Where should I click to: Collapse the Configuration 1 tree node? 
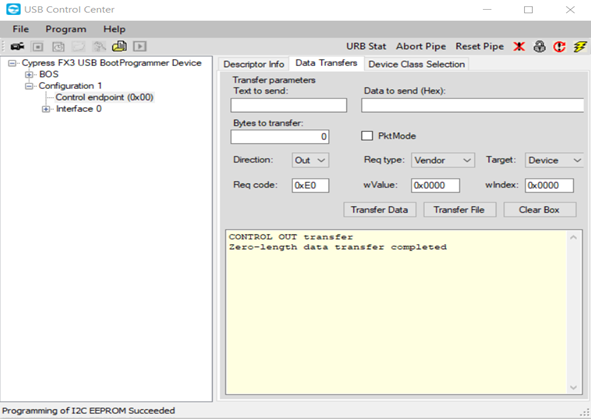pyautogui.click(x=29, y=86)
